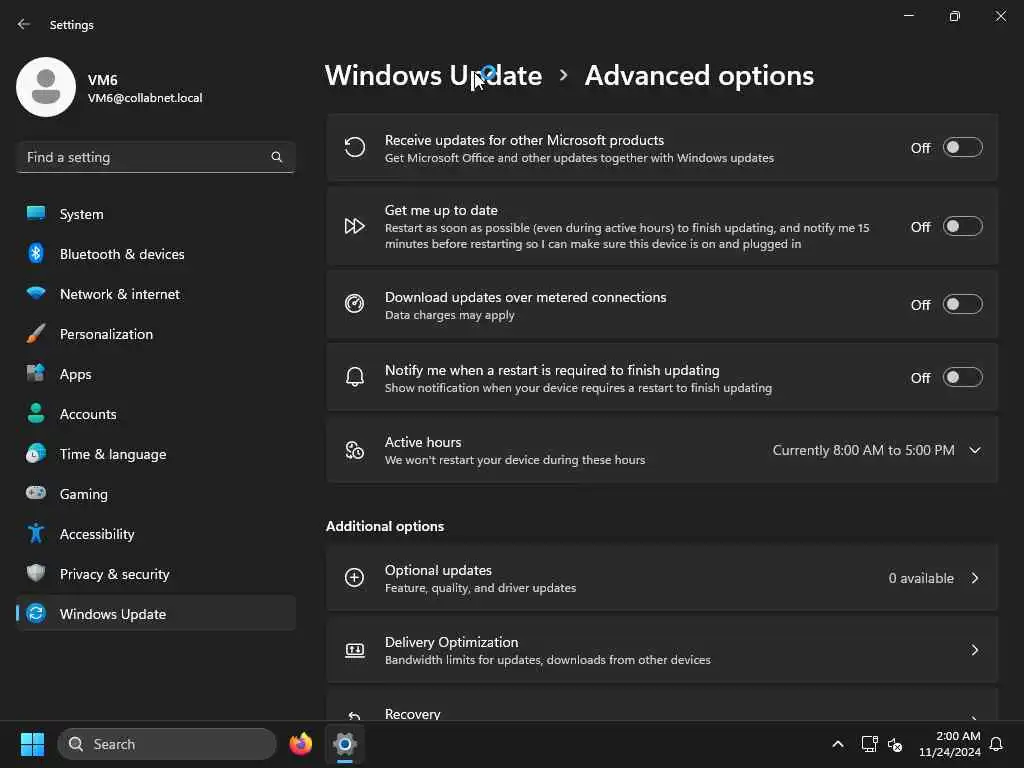
Task: Click the Settings gear icon in taskbar
Action: [345, 744]
